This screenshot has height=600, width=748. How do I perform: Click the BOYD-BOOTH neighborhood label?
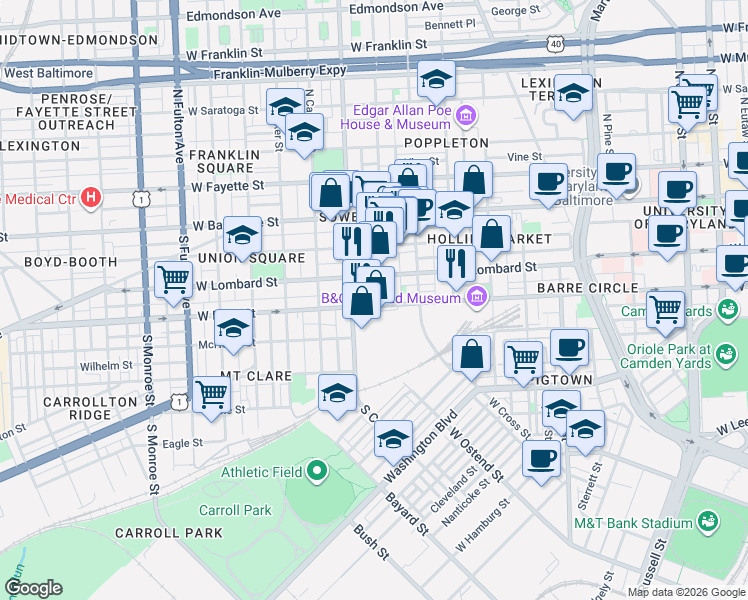71,262
